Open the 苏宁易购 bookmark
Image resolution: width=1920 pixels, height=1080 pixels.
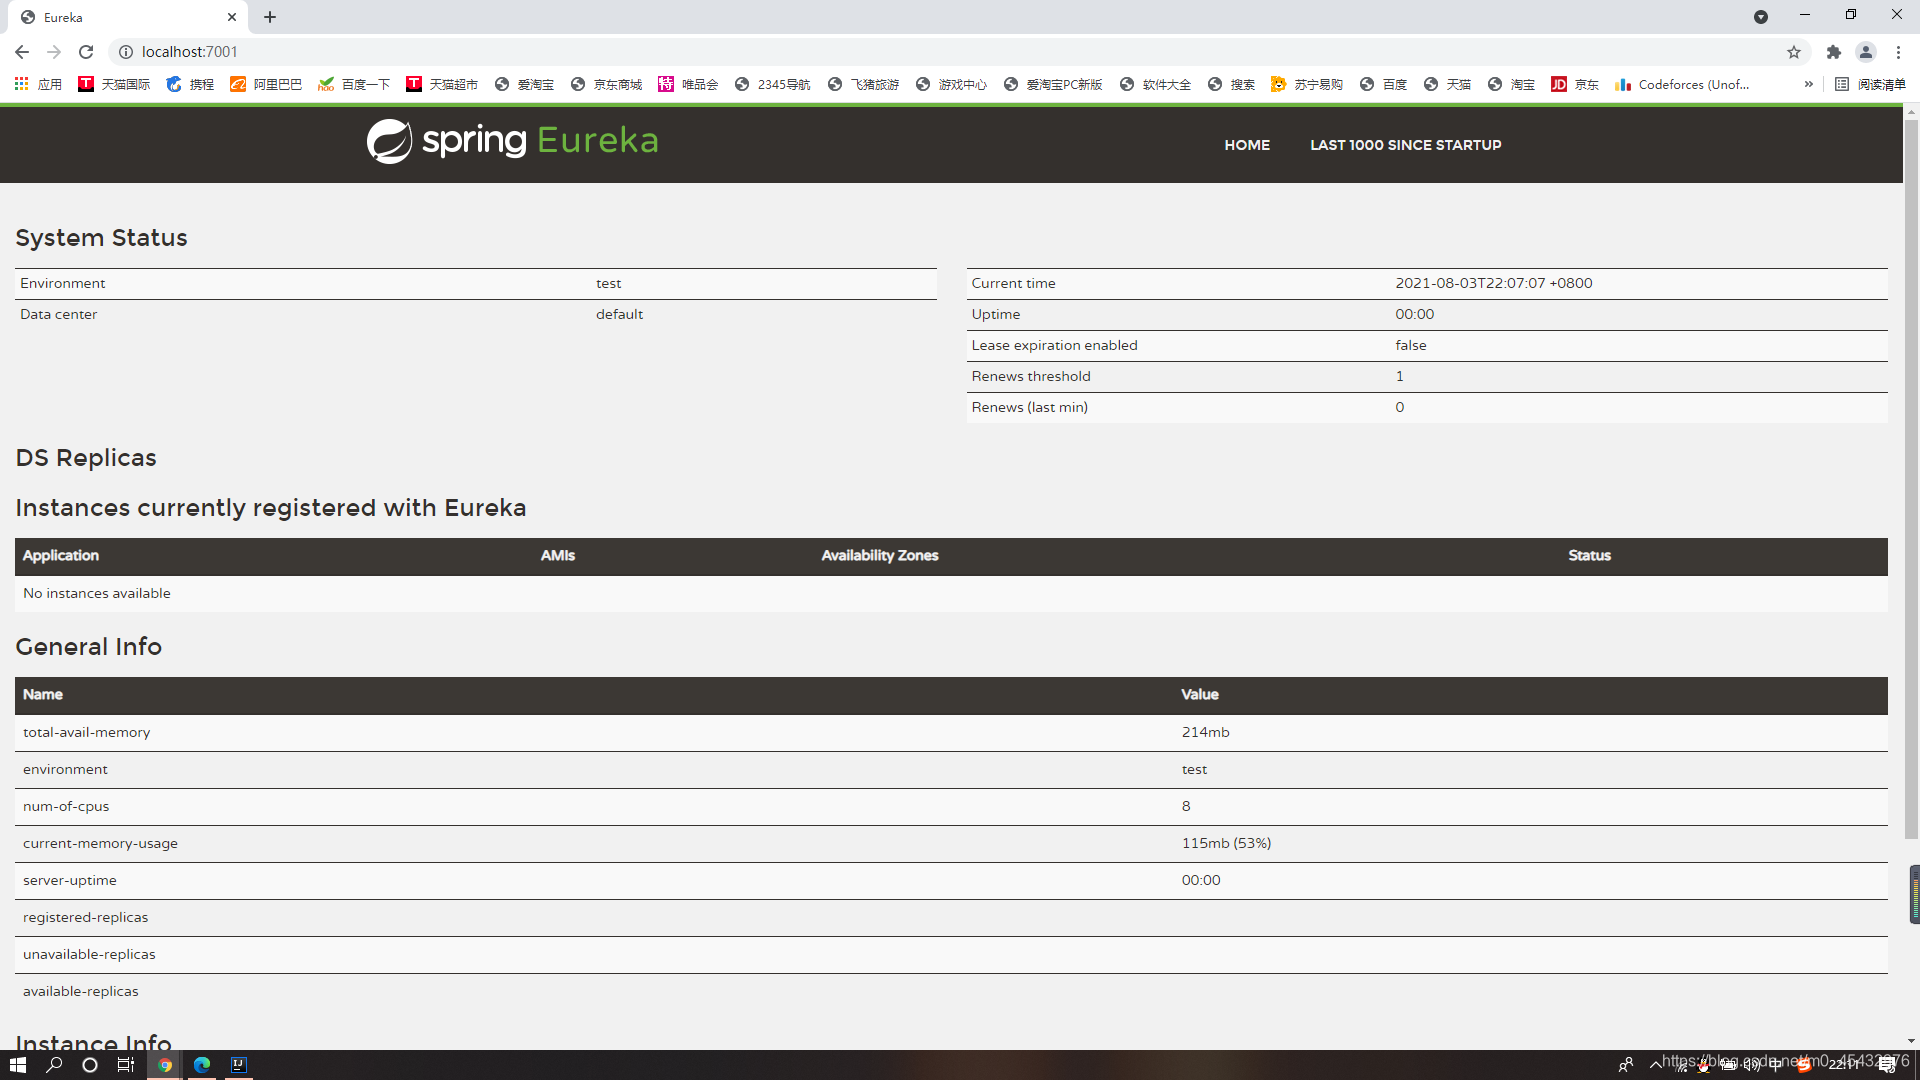1307,85
